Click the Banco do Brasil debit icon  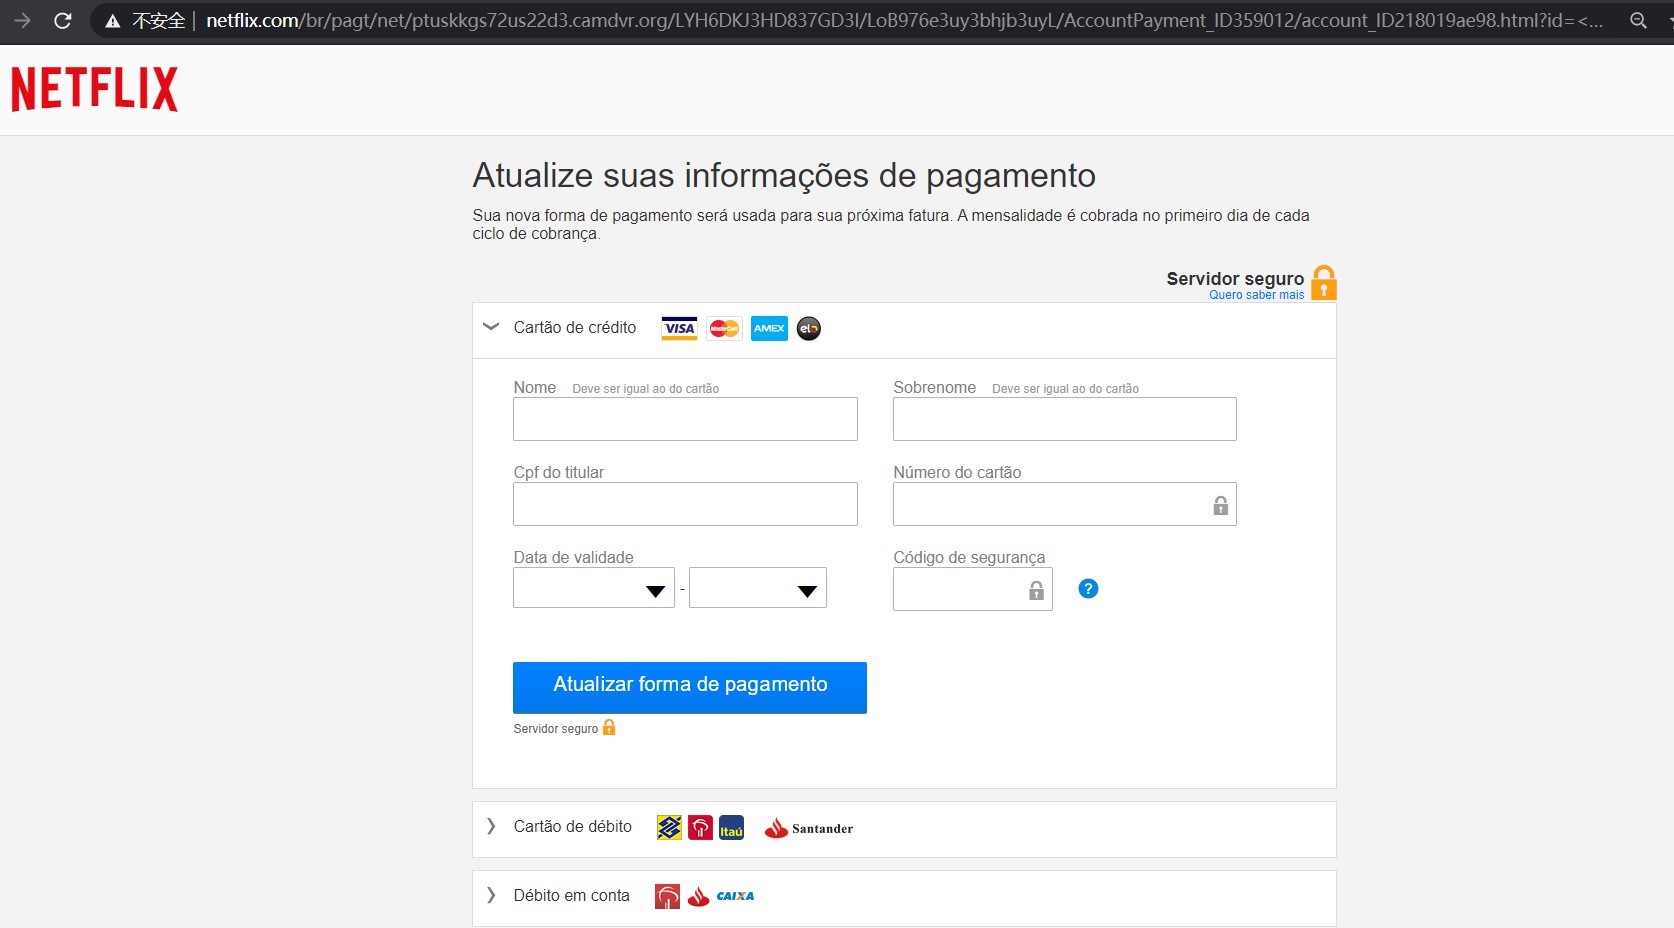point(669,828)
